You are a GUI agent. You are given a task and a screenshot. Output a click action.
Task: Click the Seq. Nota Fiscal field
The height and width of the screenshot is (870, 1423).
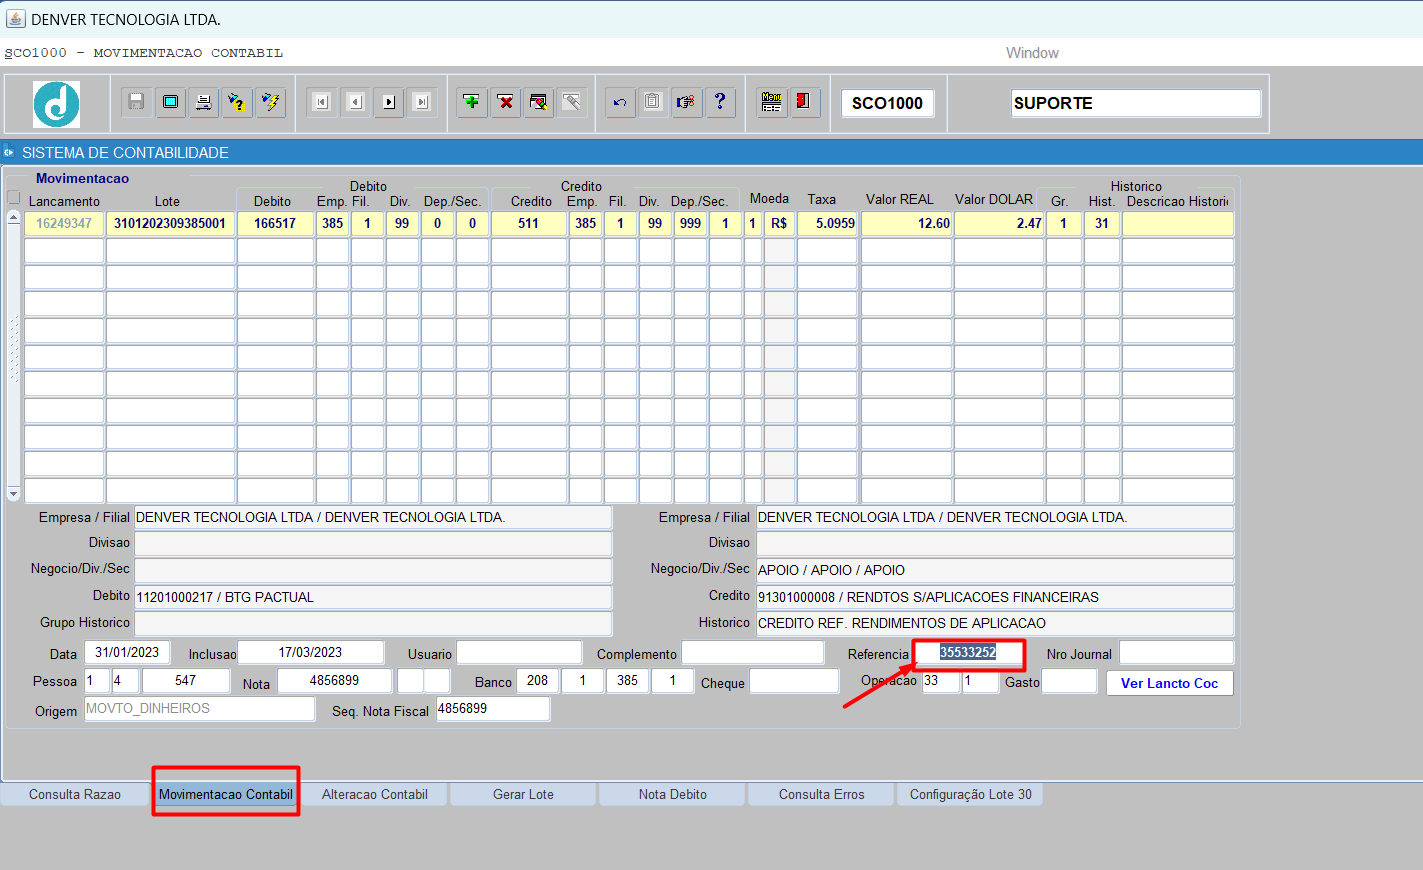(x=493, y=709)
